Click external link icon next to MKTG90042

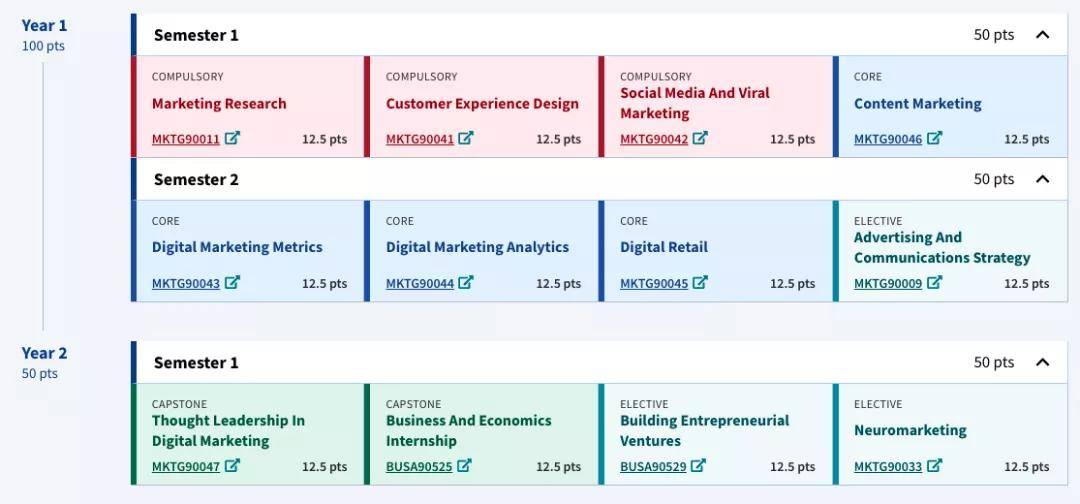[x=700, y=139]
